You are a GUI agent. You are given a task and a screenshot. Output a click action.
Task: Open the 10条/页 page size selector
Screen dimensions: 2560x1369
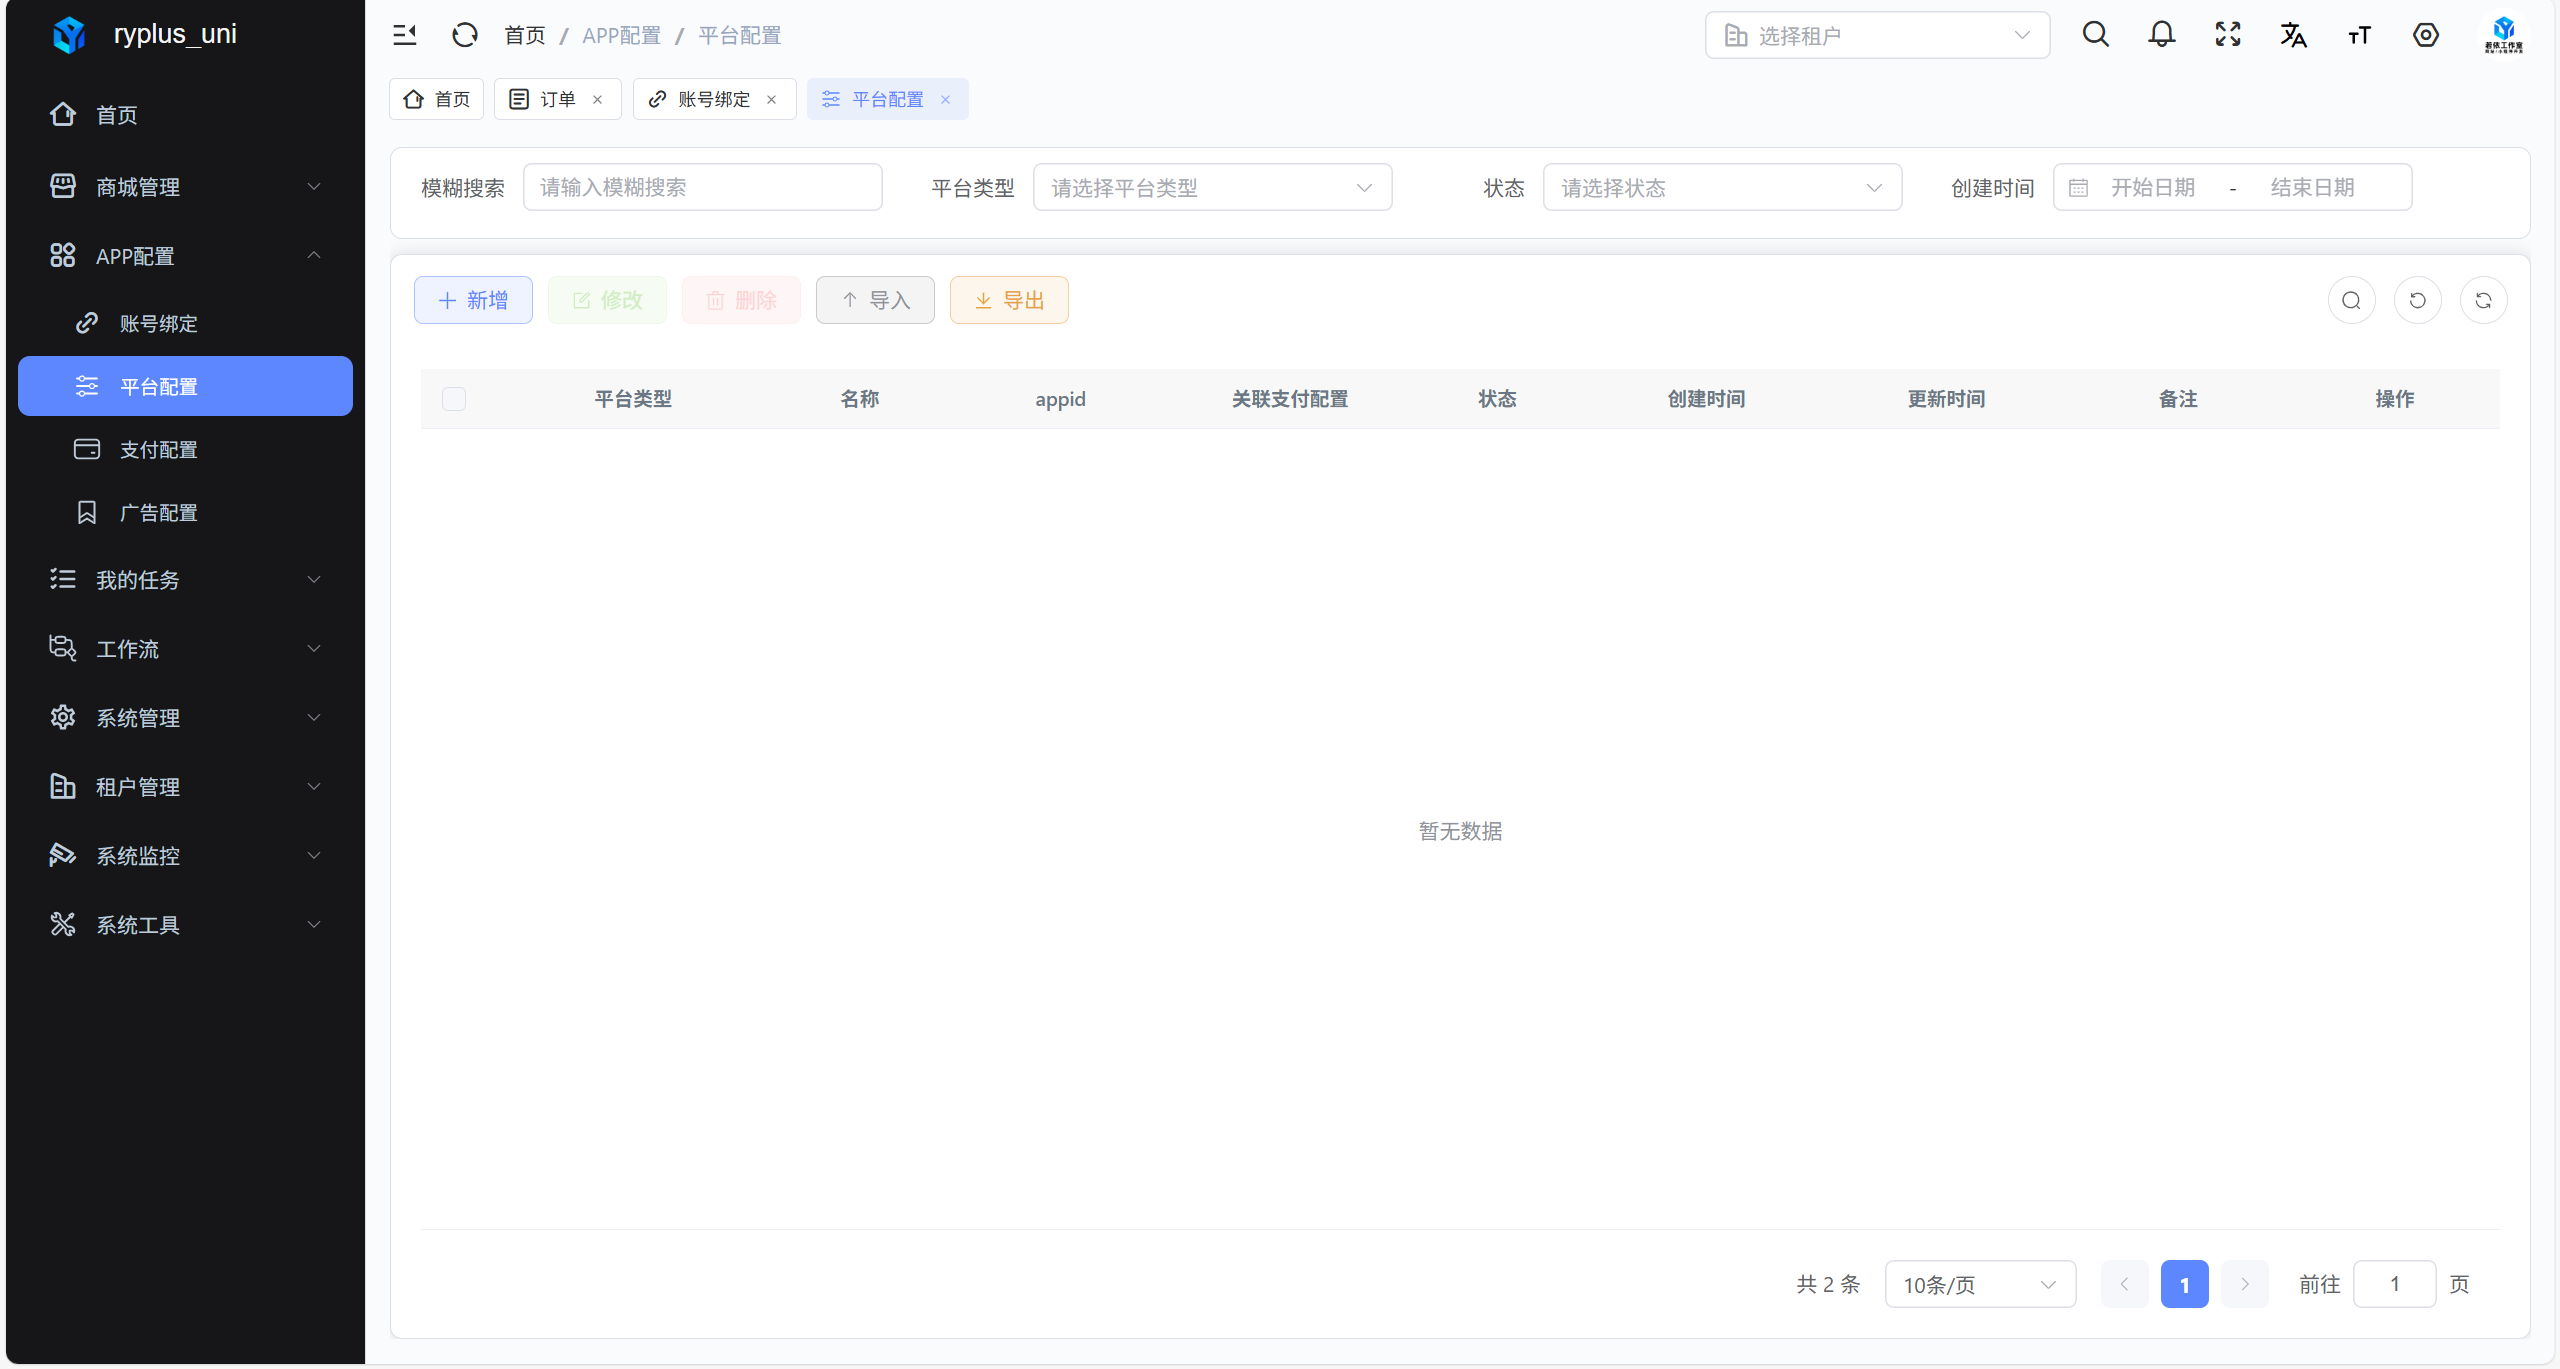[x=1979, y=1284]
